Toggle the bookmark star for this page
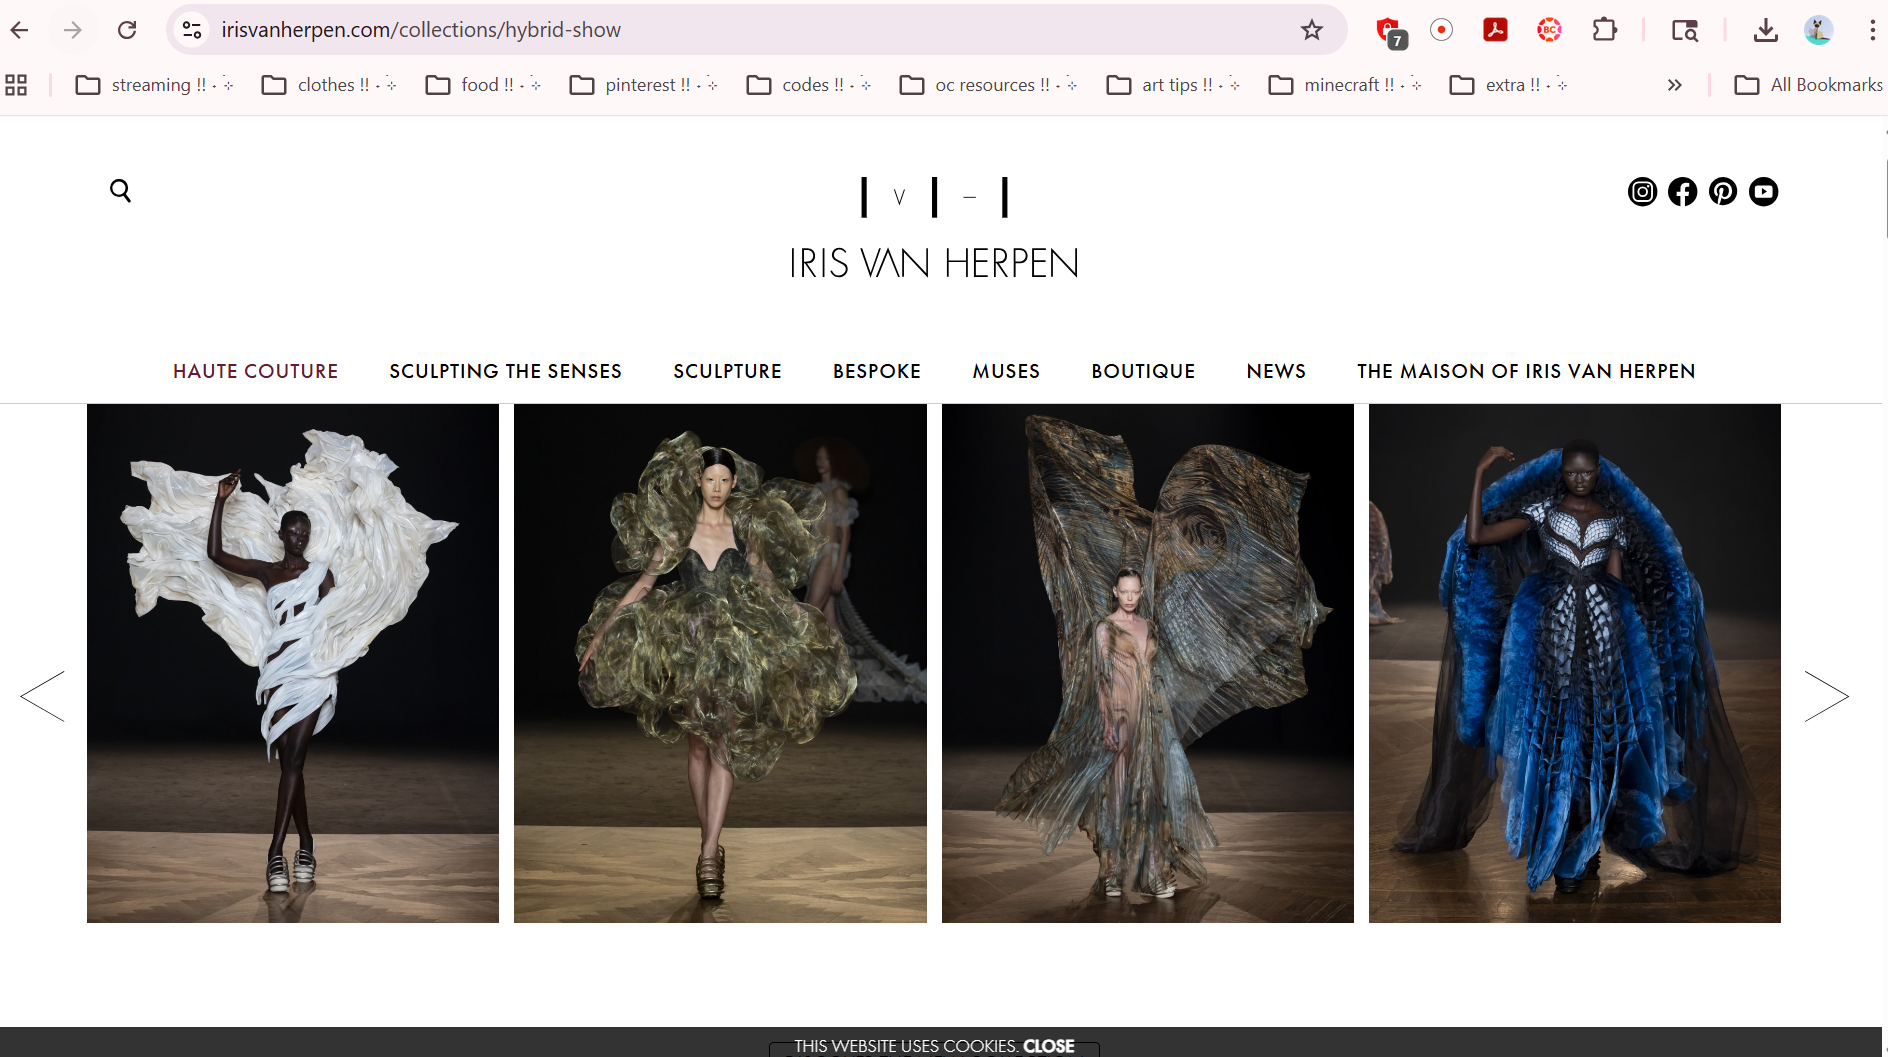The width and height of the screenshot is (1888, 1057). click(1312, 29)
